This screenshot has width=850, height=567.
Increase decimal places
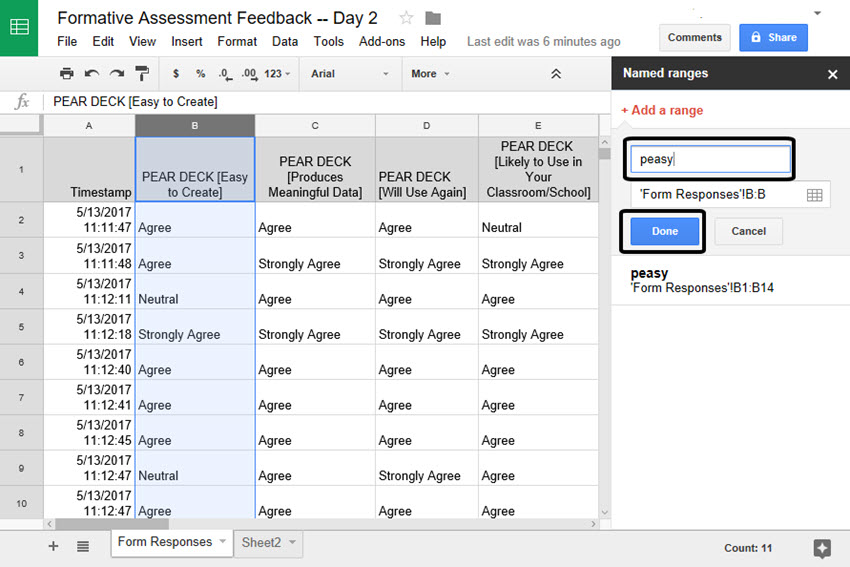tap(249, 74)
